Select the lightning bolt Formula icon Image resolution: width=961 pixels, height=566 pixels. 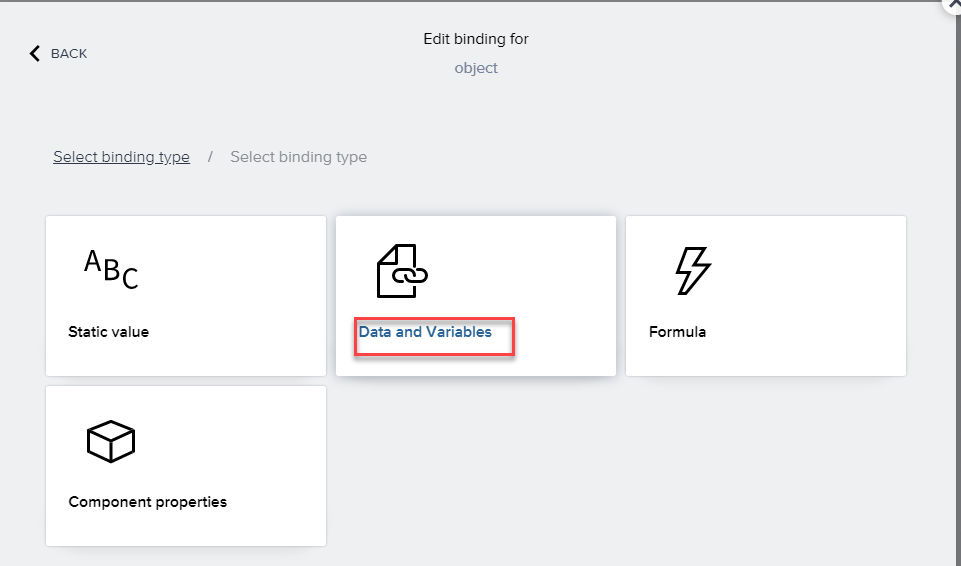[693, 271]
